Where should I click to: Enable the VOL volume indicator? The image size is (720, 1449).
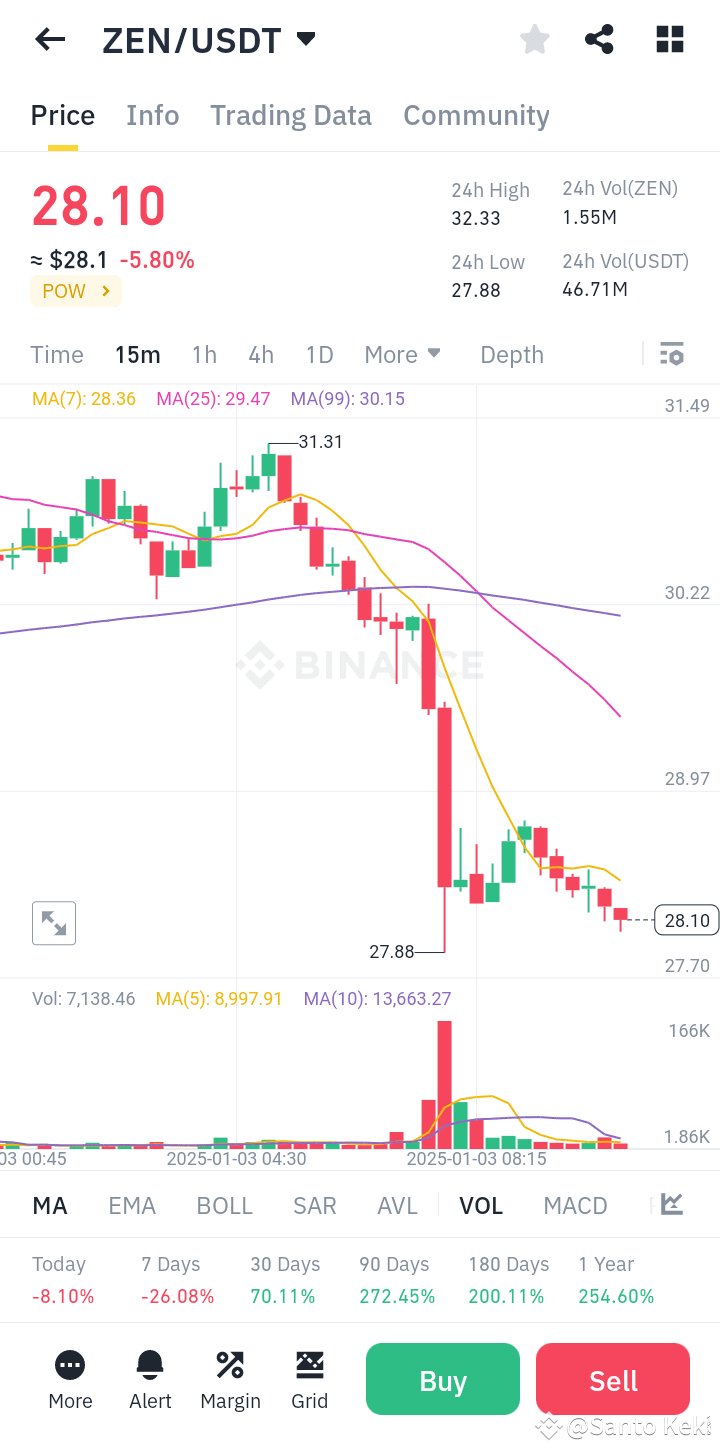481,1205
